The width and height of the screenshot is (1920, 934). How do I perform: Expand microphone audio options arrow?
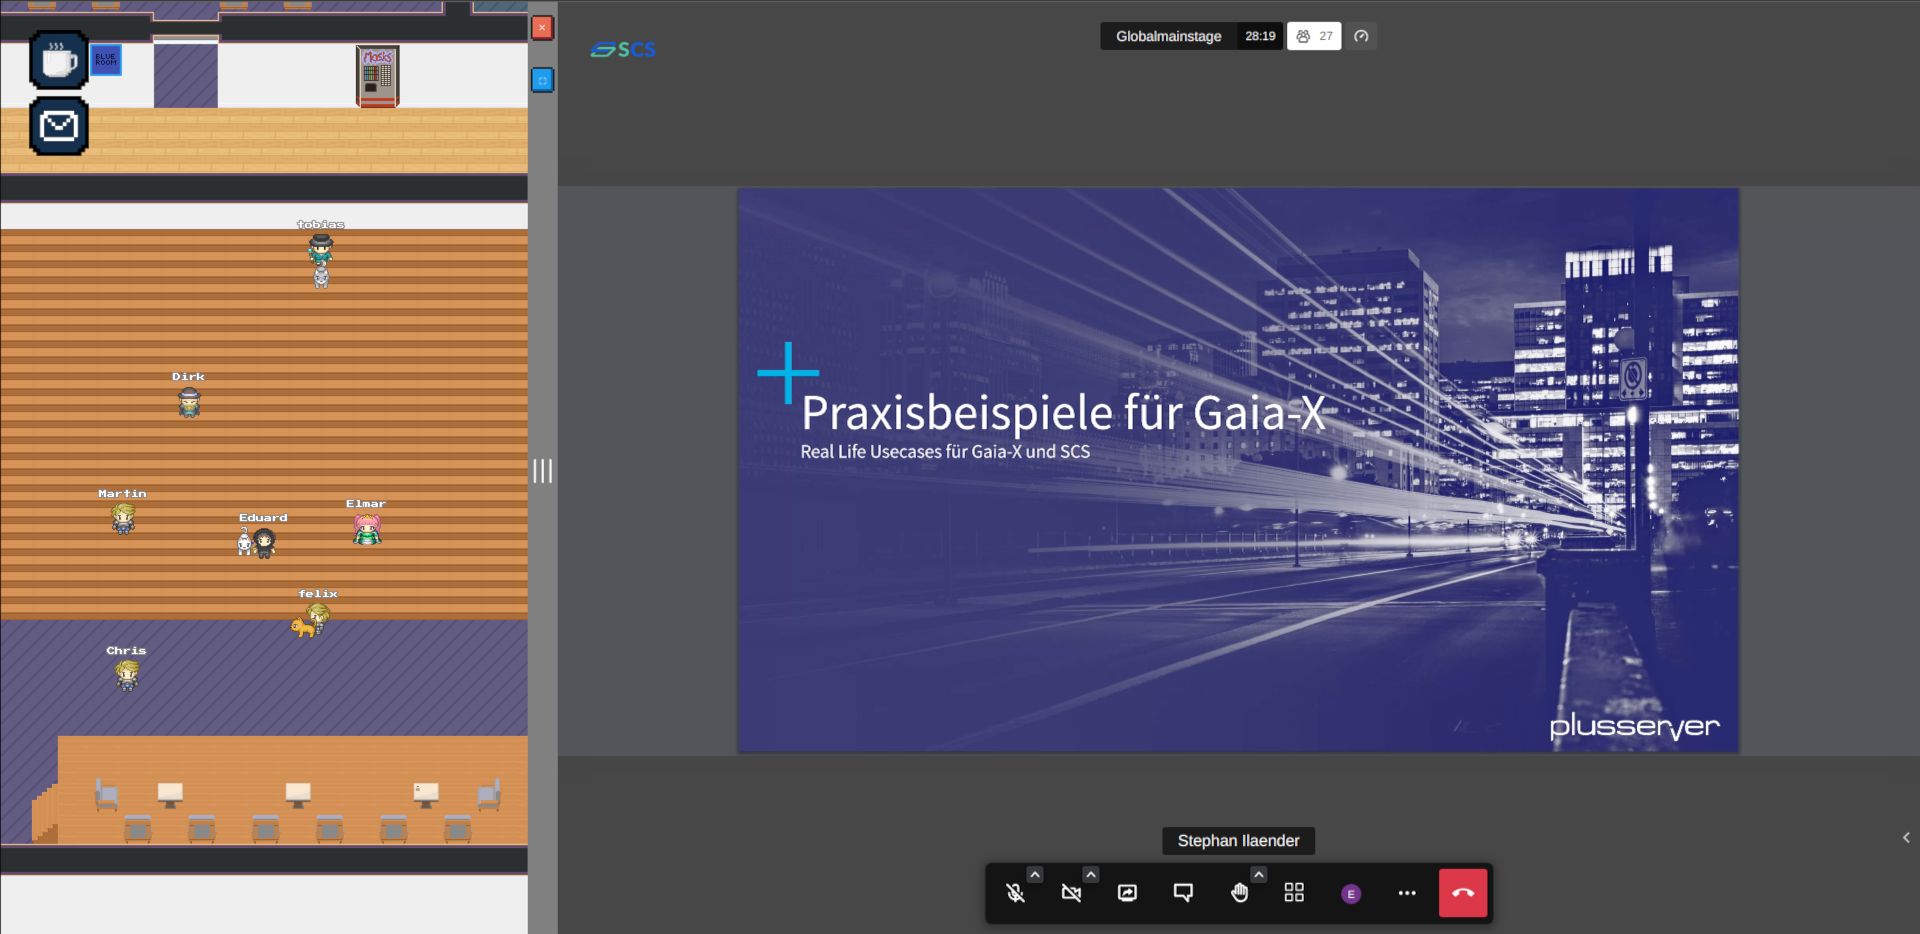click(x=1035, y=875)
